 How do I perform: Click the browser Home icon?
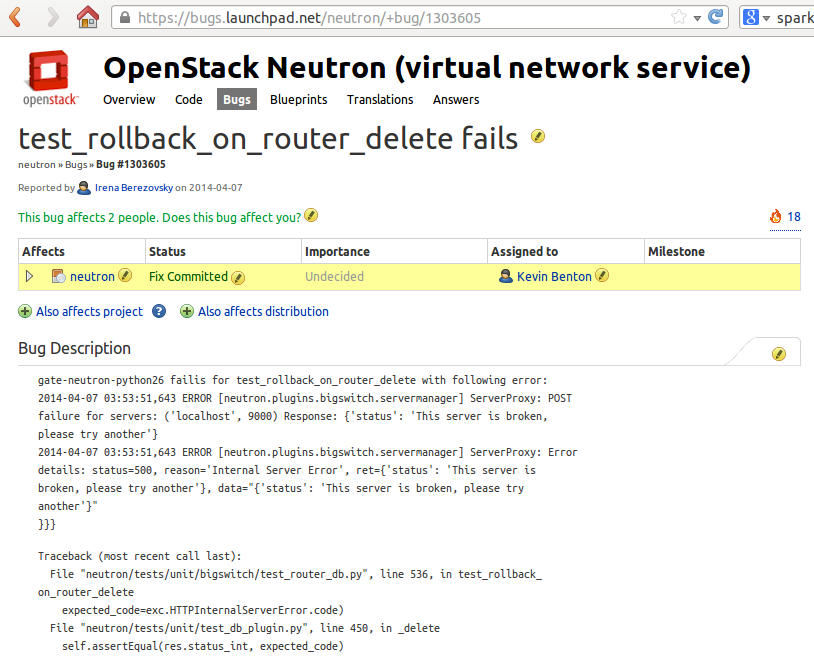click(x=88, y=17)
